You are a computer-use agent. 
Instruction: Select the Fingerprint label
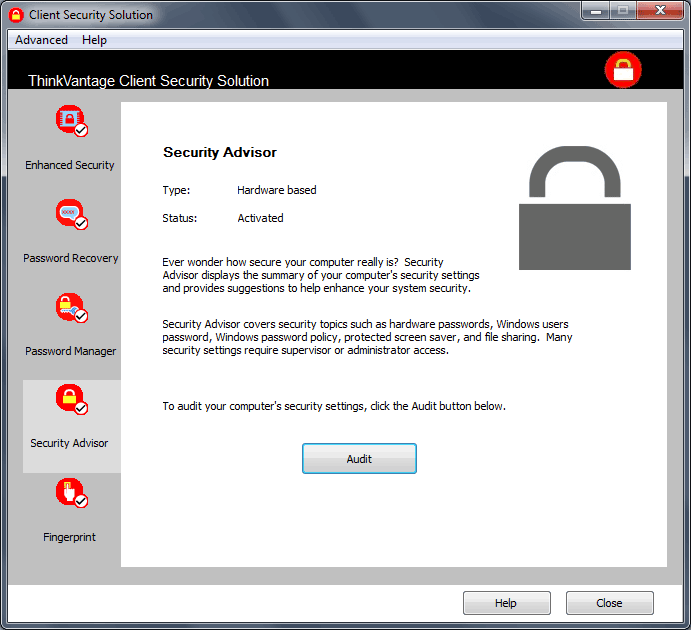coord(69,537)
